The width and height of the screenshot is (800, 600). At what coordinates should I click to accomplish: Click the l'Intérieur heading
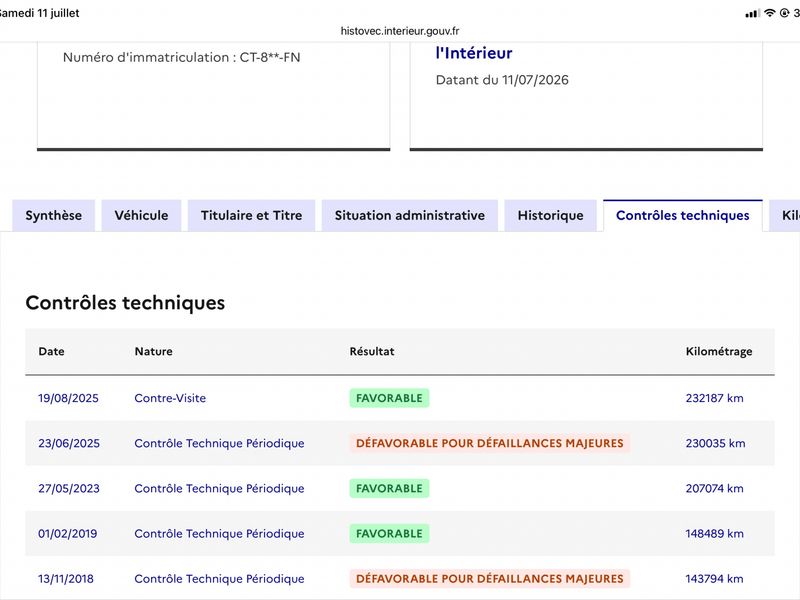click(x=474, y=53)
